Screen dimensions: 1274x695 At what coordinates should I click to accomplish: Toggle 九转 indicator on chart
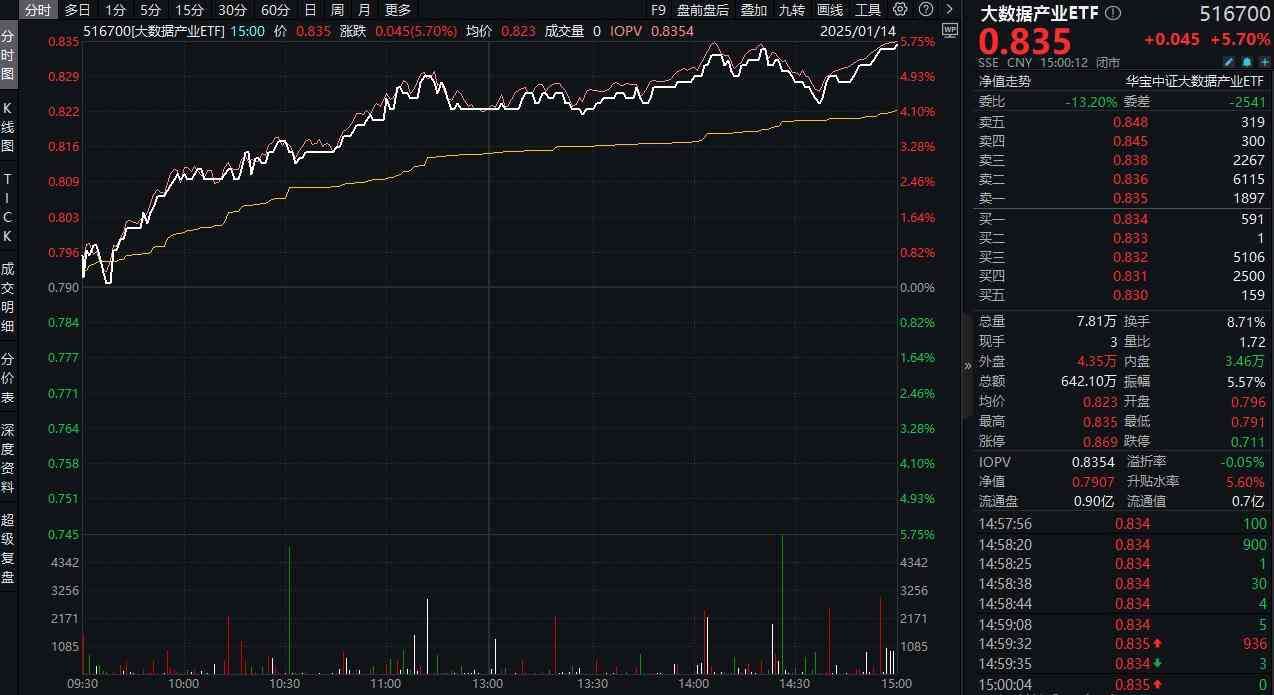click(791, 10)
